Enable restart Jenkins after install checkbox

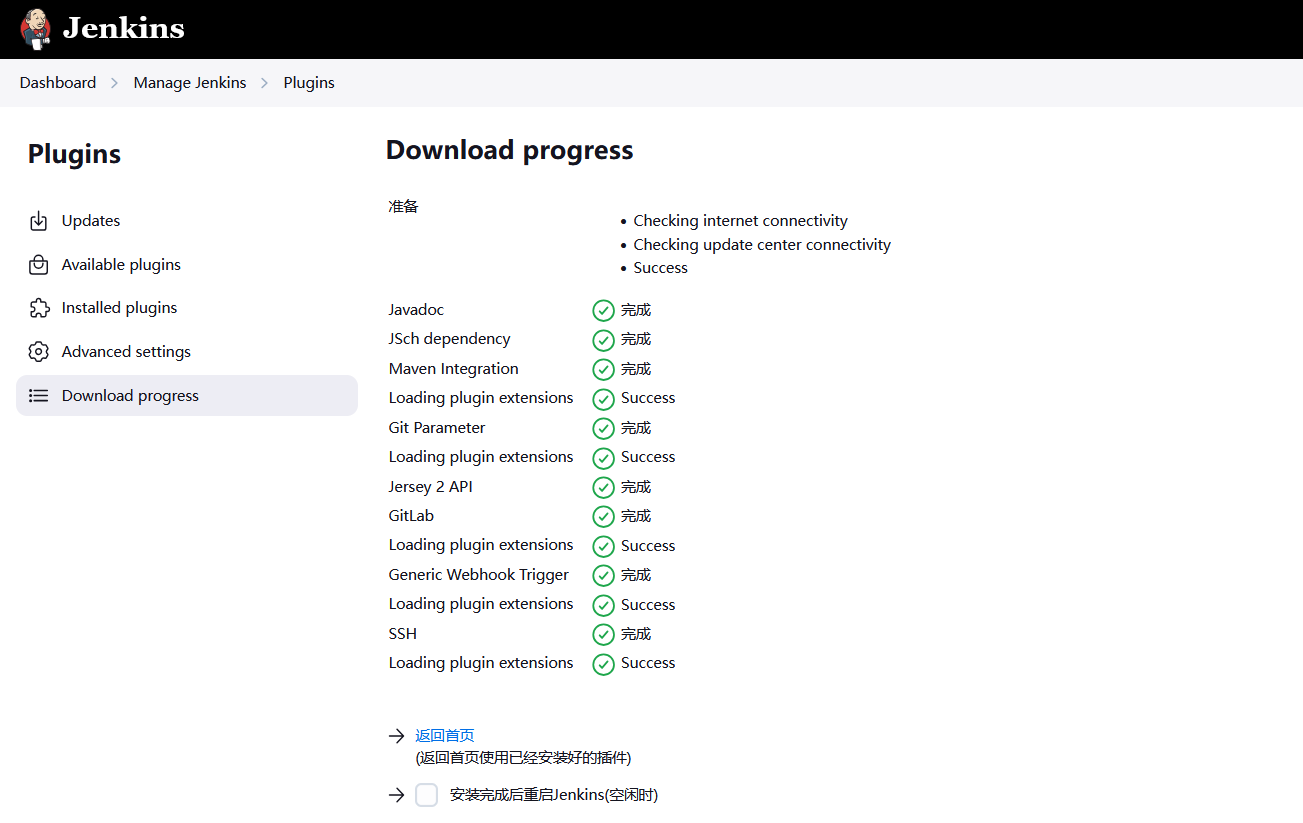point(427,795)
